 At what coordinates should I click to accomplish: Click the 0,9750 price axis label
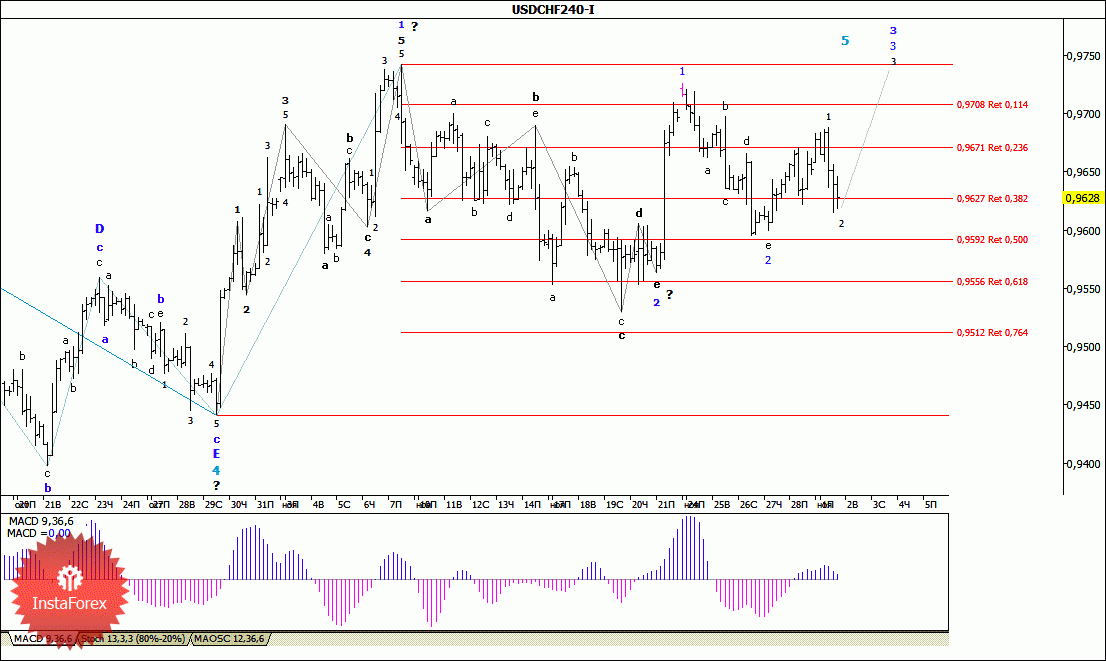(1083, 56)
